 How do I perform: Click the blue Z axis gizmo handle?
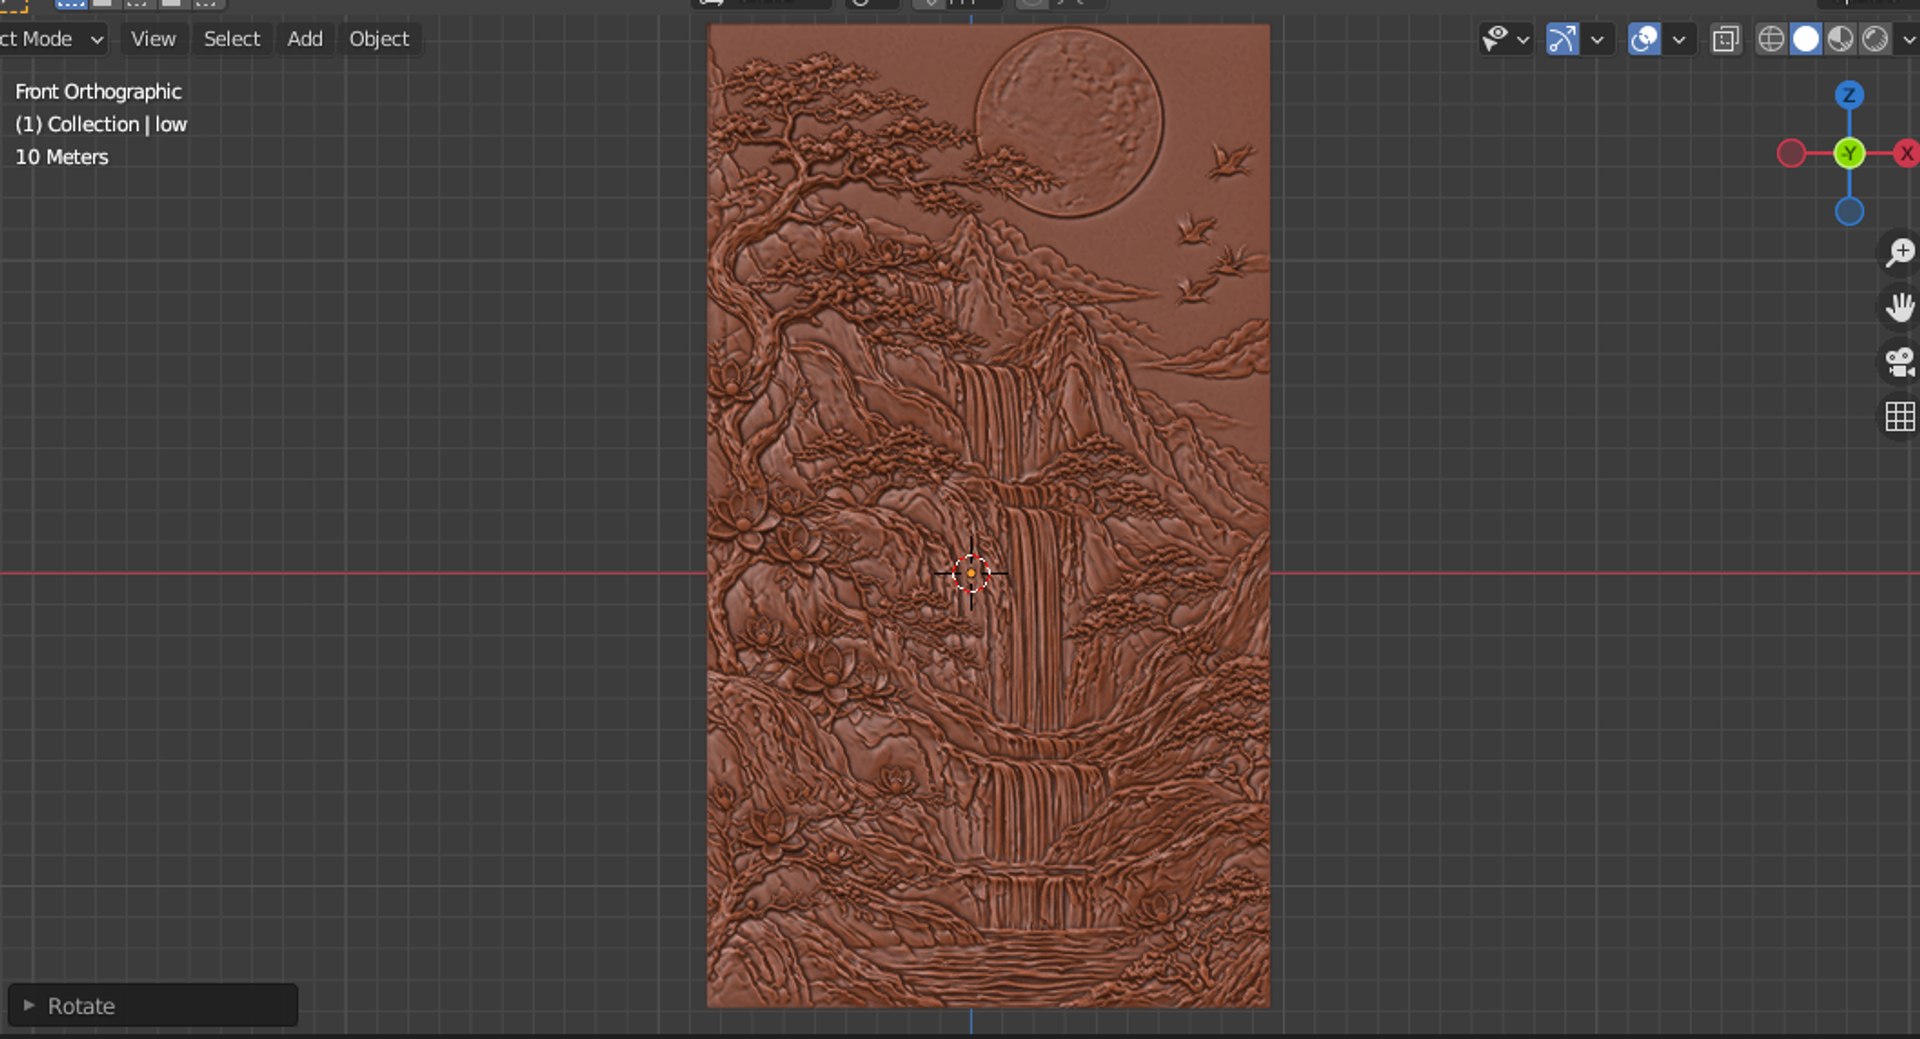pyautogui.click(x=1849, y=95)
